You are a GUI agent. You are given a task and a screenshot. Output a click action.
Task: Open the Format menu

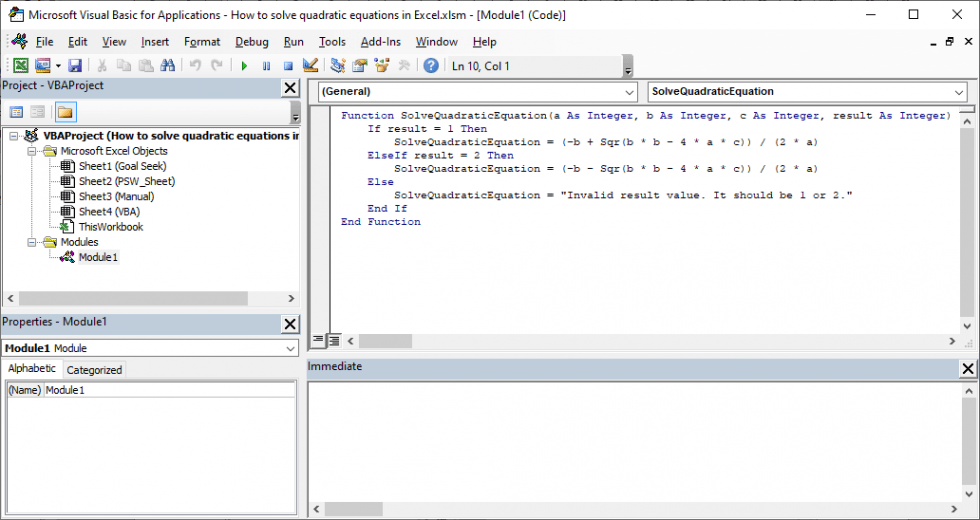click(x=202, y=42)
